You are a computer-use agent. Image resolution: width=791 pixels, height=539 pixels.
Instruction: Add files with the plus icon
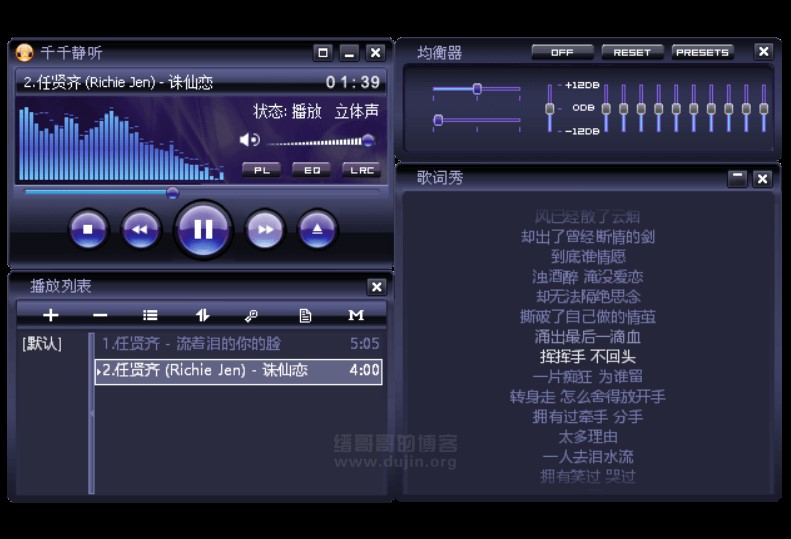[50, 315]
